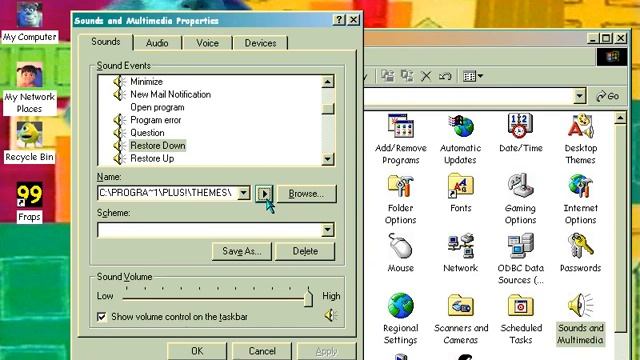640x360 pixels.
Task: Toggle Show volume control on the taskbar
Action: point(102,317)
